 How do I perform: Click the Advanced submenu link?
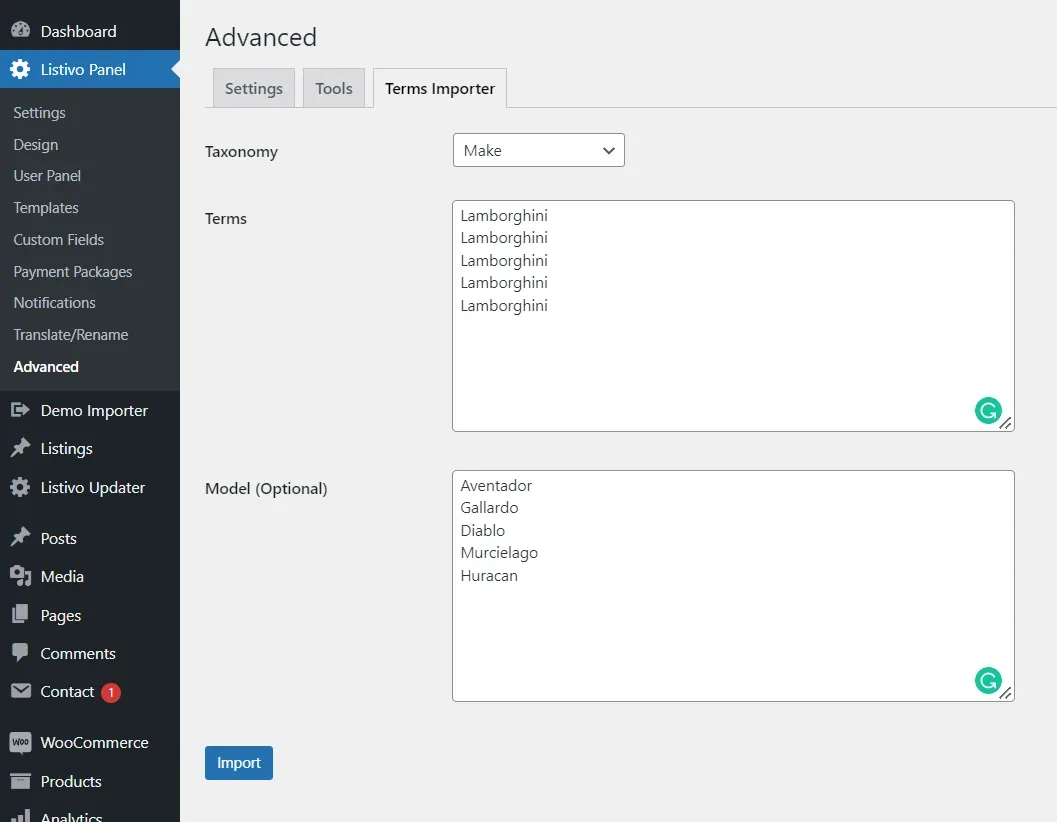[46, 366]
